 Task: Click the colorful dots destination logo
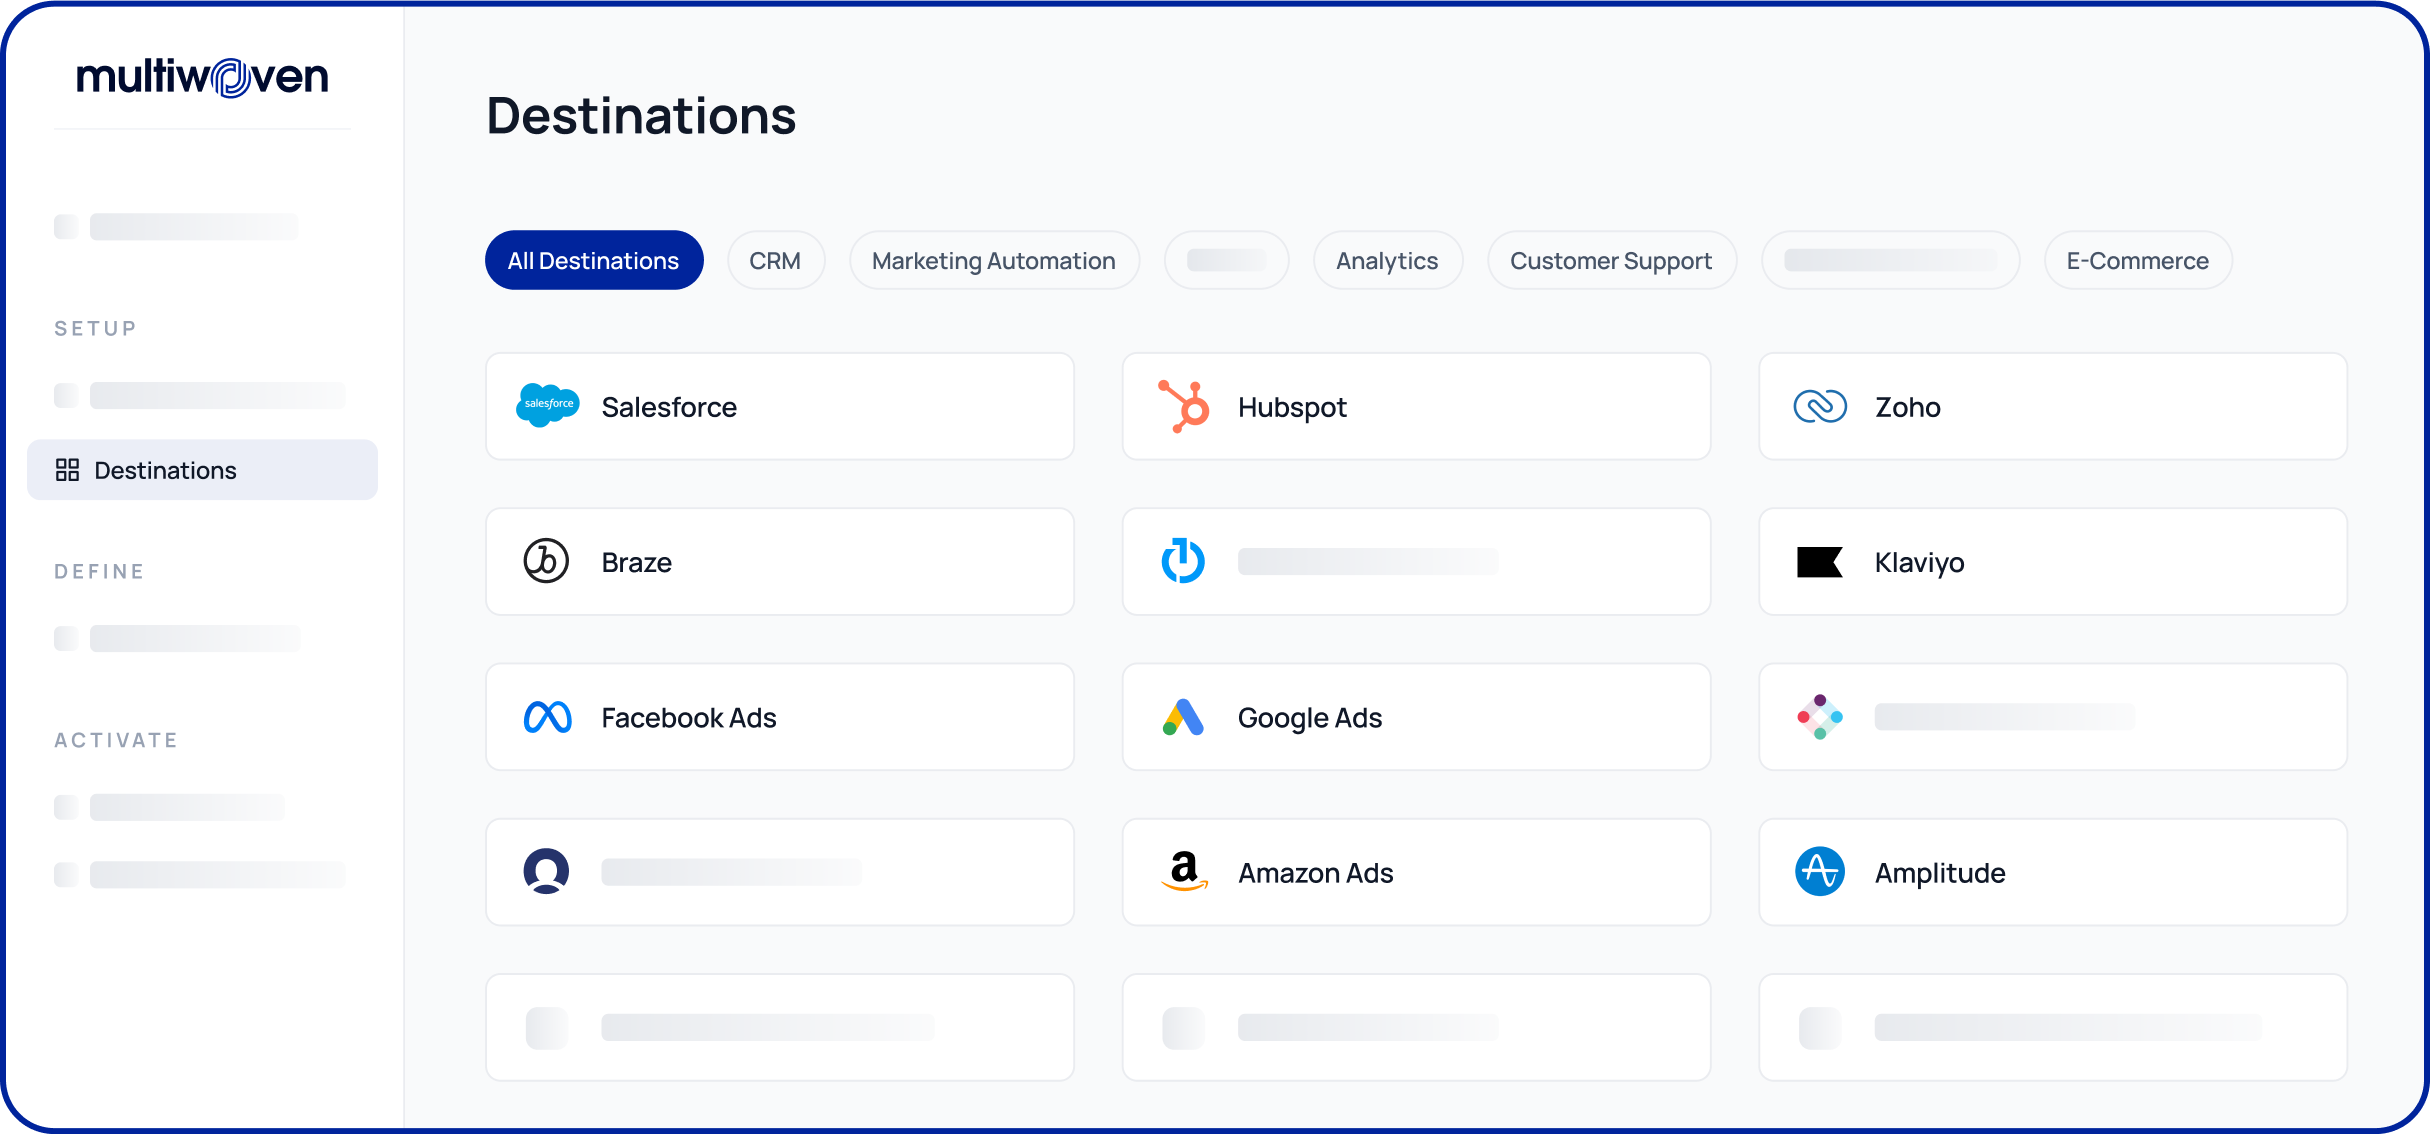(1820, 717)
